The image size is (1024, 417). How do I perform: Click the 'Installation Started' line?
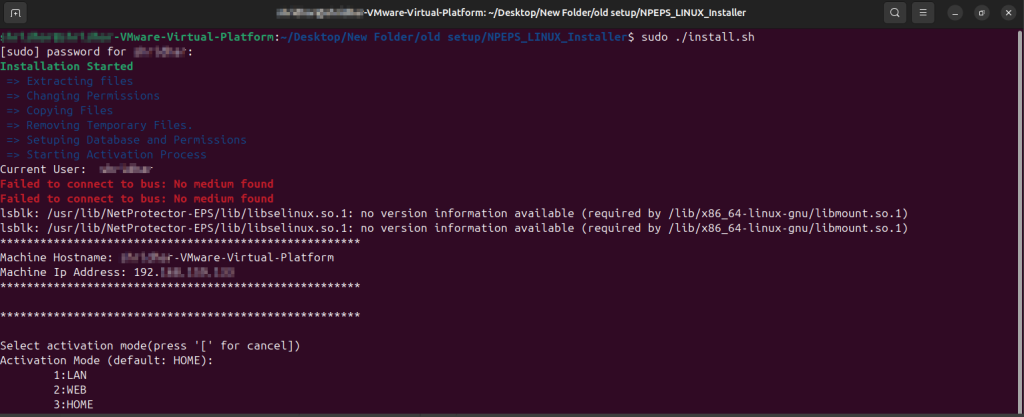coord(67,66)
